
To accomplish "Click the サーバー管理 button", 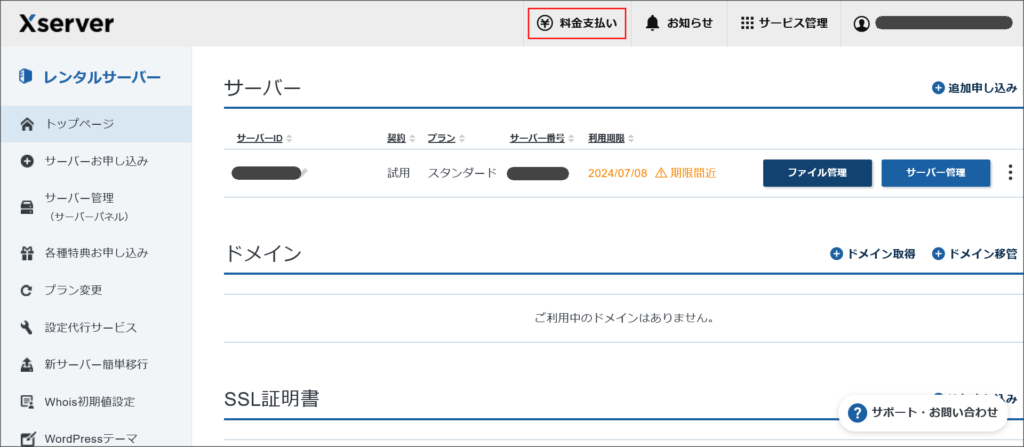I will coord(935,173).
